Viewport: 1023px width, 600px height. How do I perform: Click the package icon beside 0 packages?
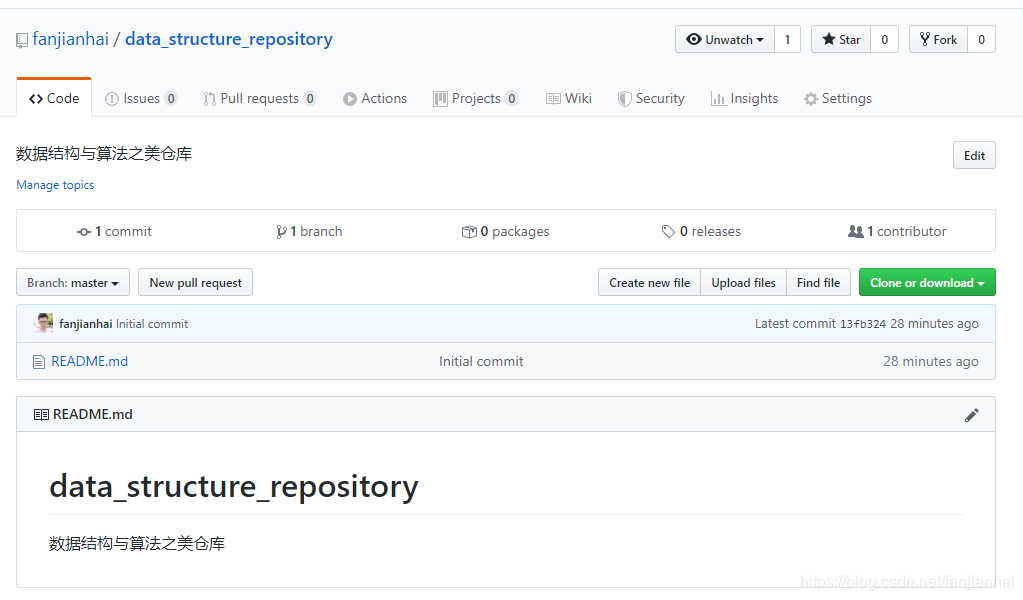click(469, 232)
